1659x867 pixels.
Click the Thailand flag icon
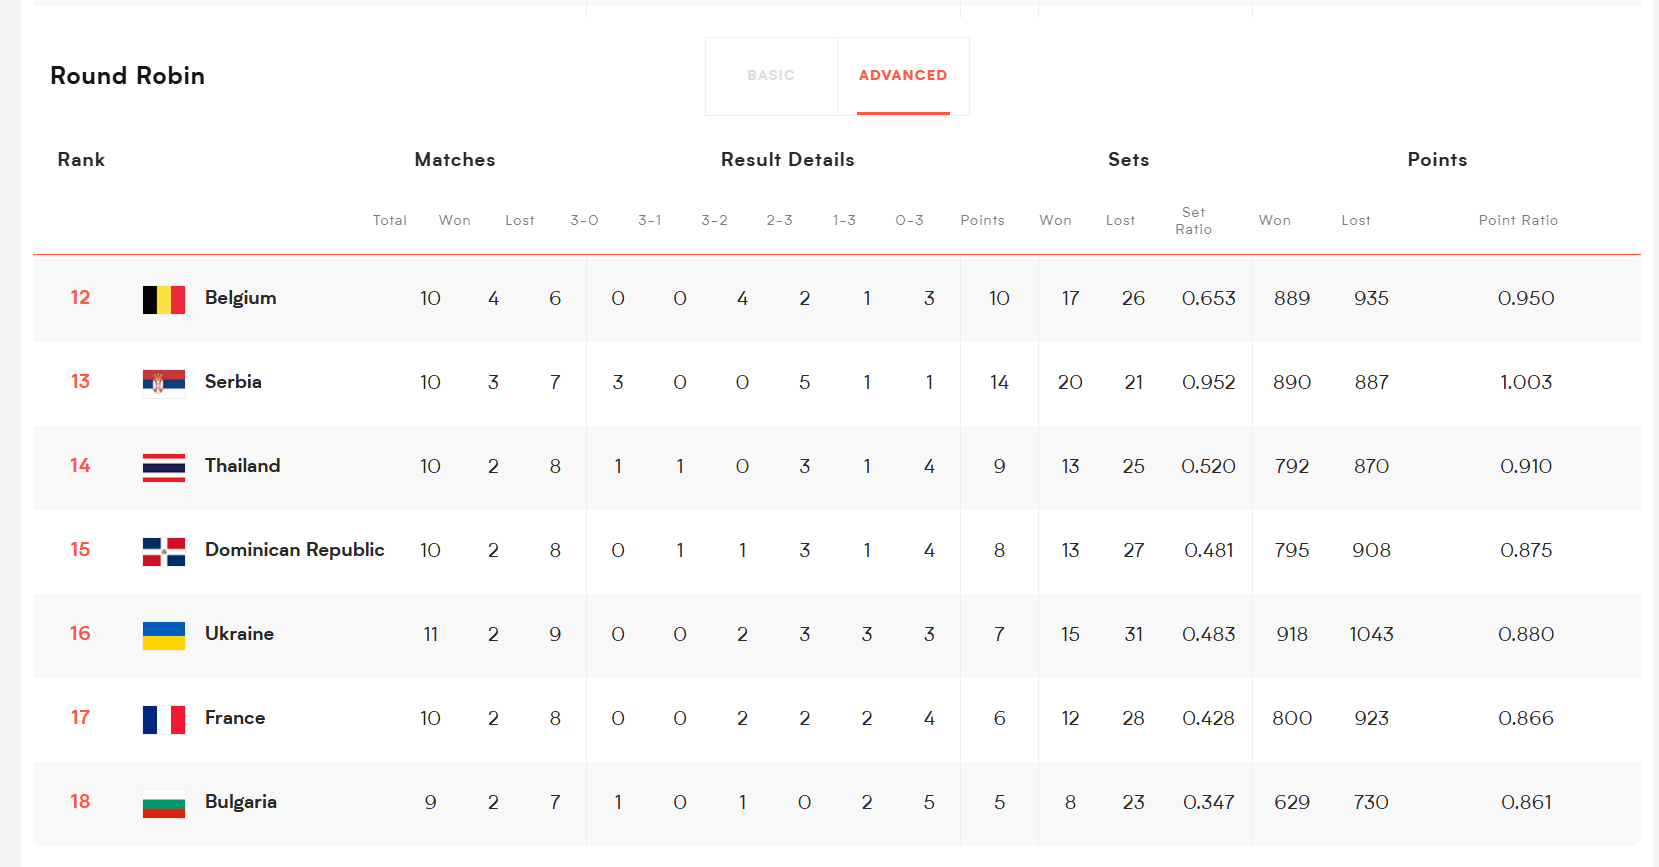pyautogui.click(x=164, y=467)
